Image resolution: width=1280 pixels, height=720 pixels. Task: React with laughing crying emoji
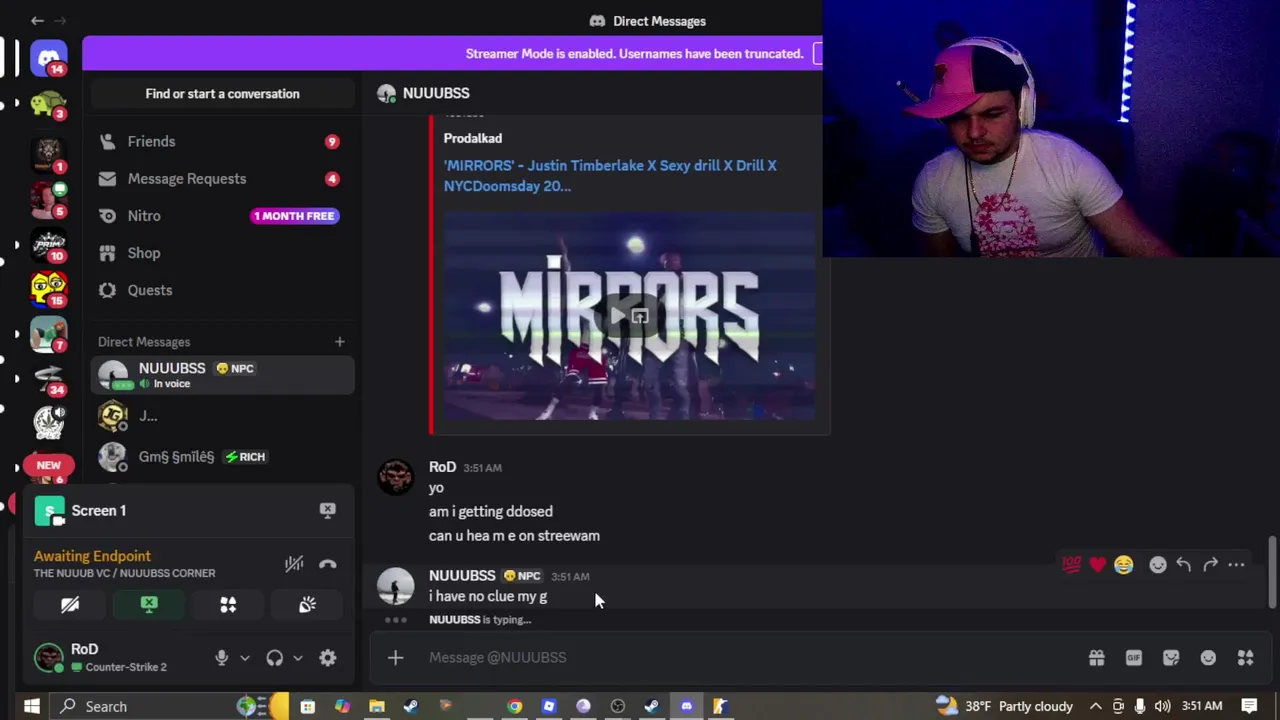(x=1123, y=565)
